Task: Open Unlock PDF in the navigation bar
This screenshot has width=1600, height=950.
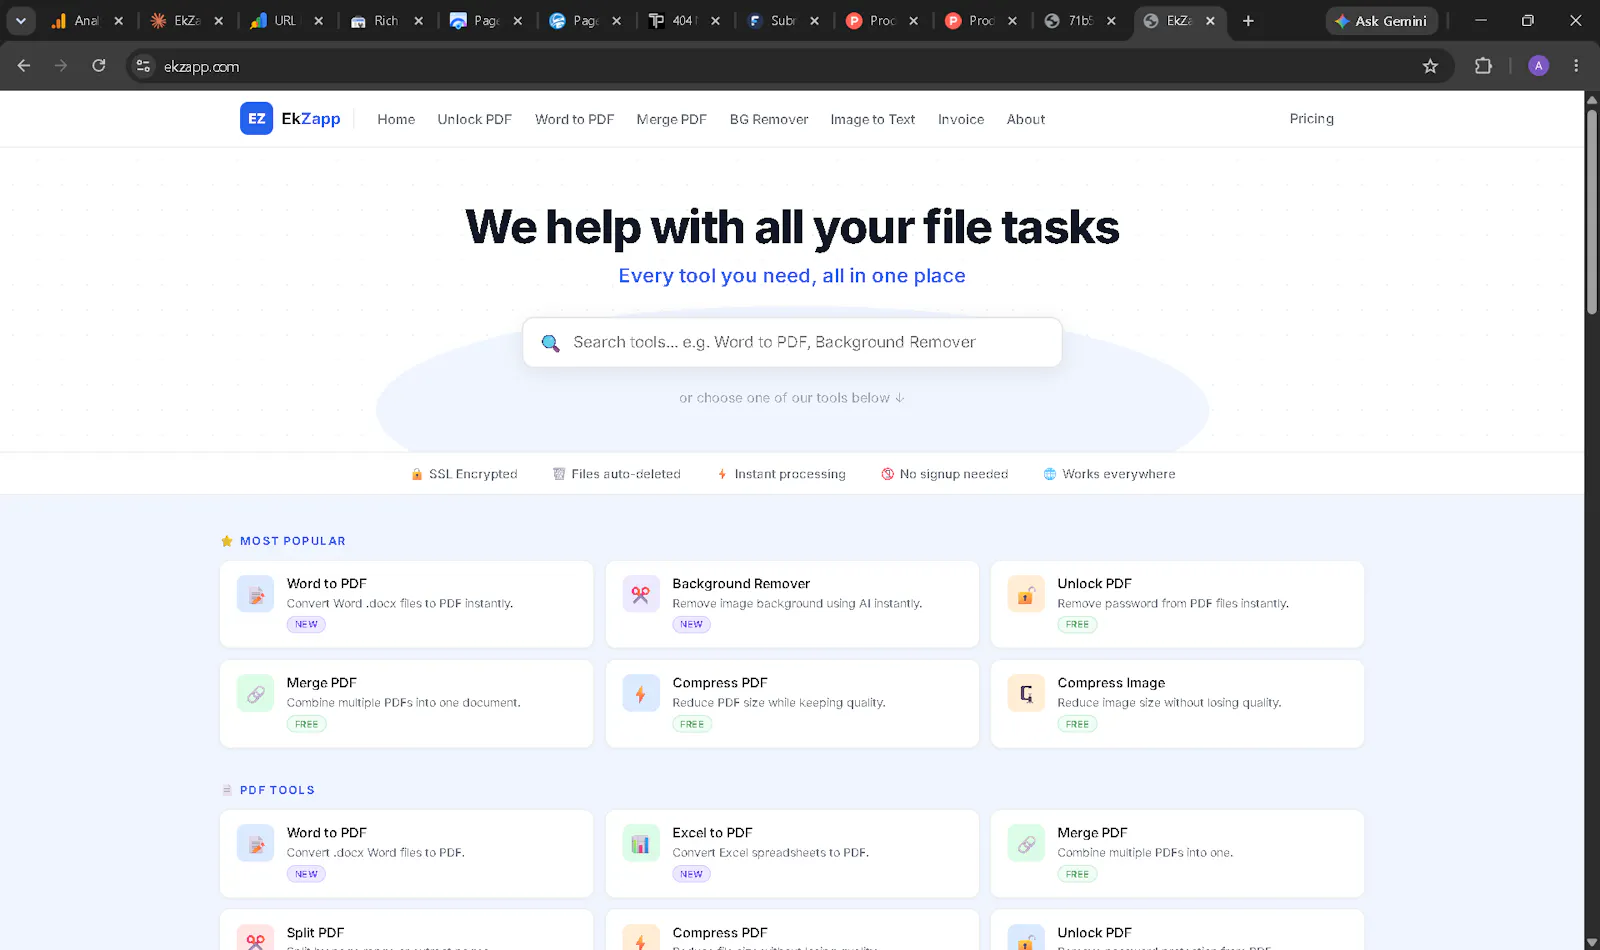Action: coord(474,119)
